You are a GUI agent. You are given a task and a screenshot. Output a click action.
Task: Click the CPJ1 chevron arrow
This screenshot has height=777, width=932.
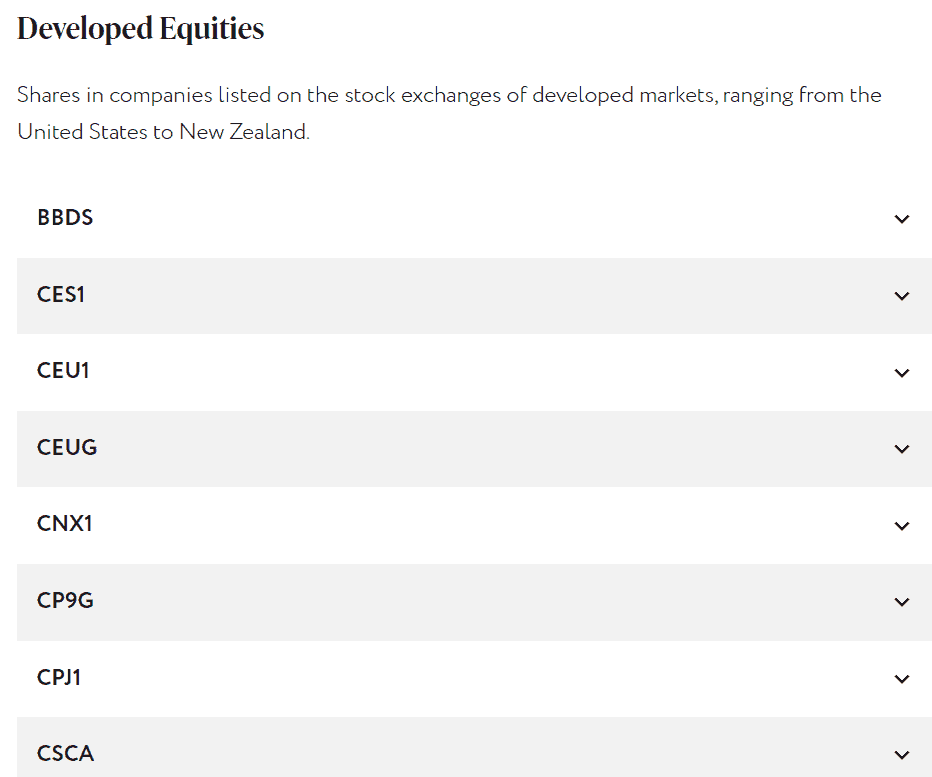tap(902, 679)
